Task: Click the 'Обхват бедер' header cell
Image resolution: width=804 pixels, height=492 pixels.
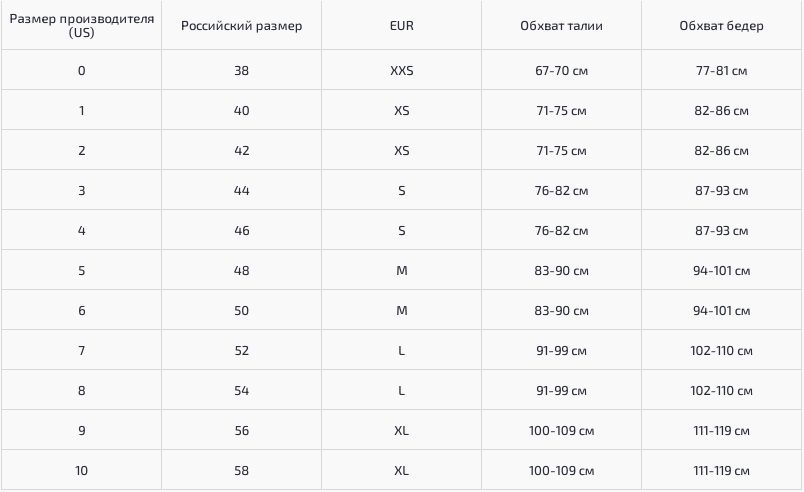Action: click(721, 26)
